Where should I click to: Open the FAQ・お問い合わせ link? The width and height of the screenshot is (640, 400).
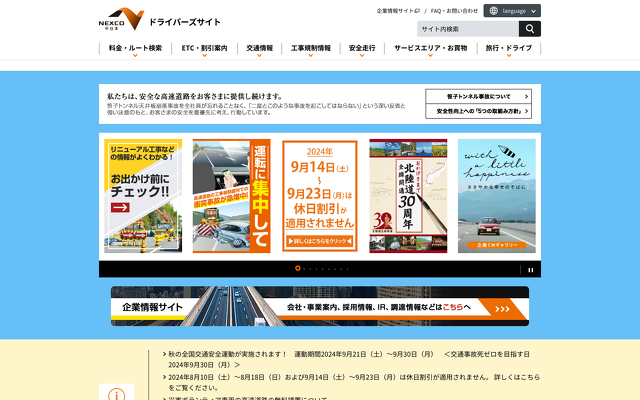pyautogui.click(x=454, y=11)
